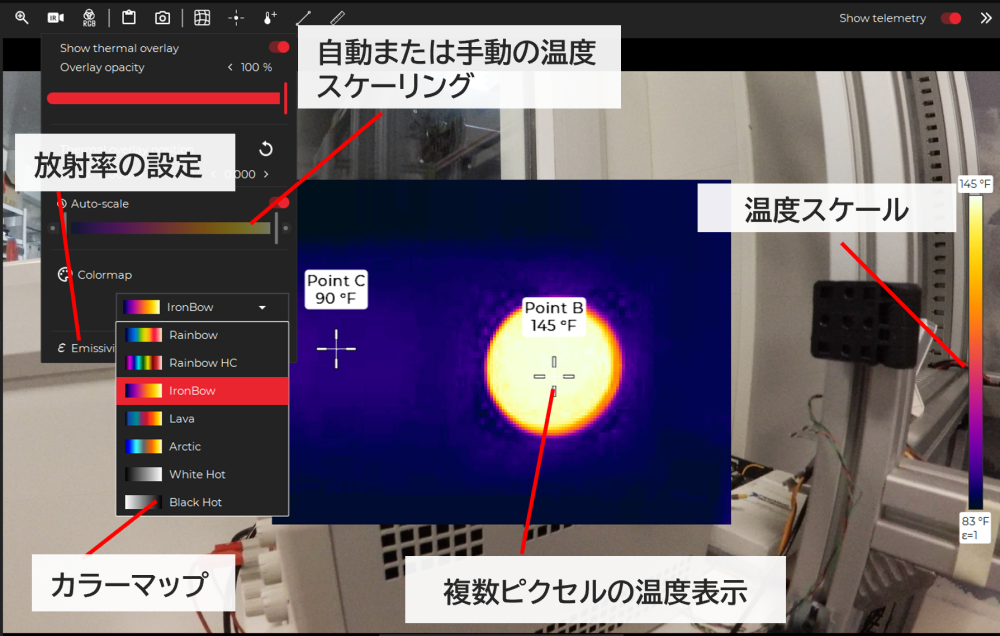Screen dimensions: 1000x636
Task: Reset thermal overlay position icon
Action: [x=266, y=149]
